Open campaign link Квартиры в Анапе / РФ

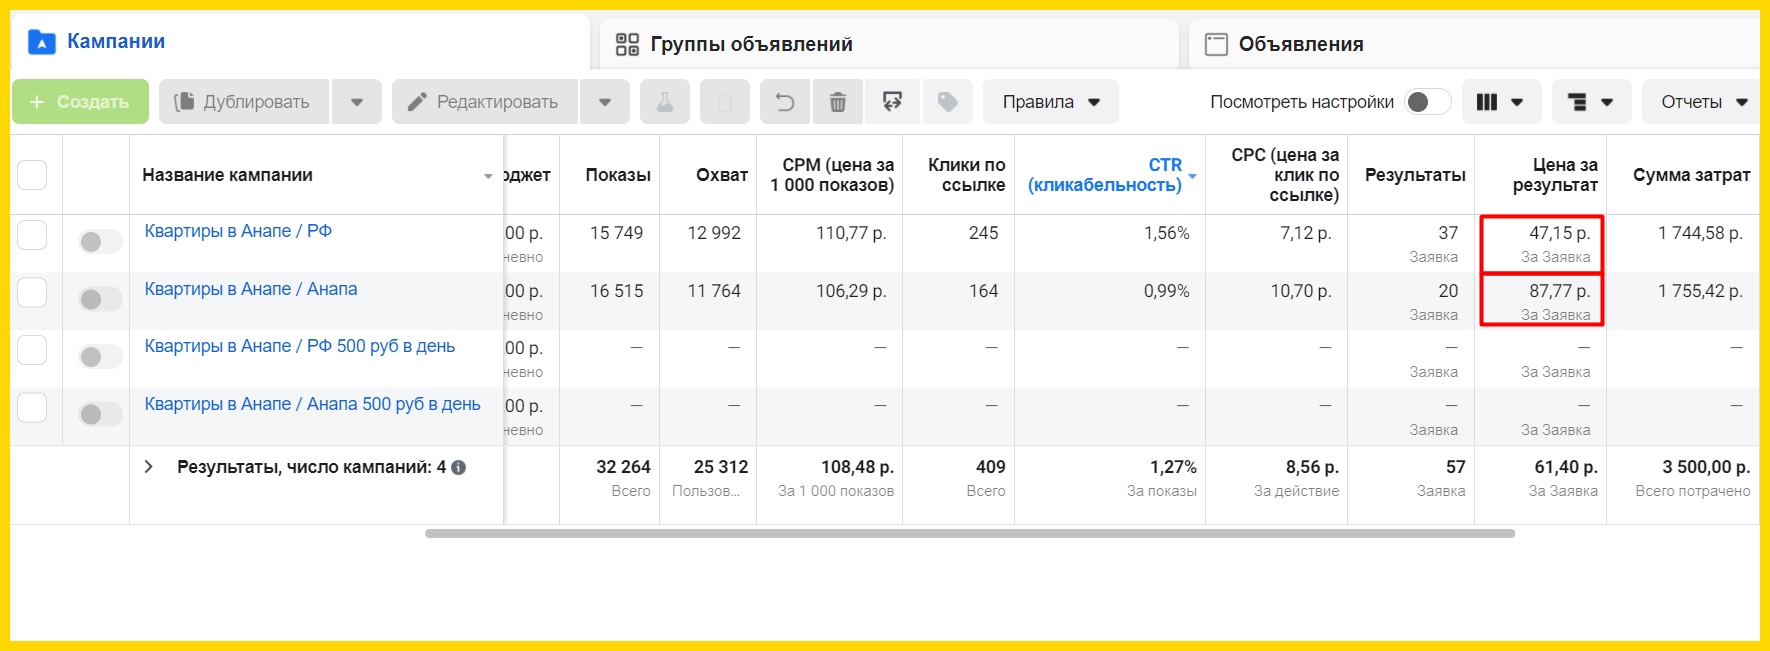click(238, 231)
